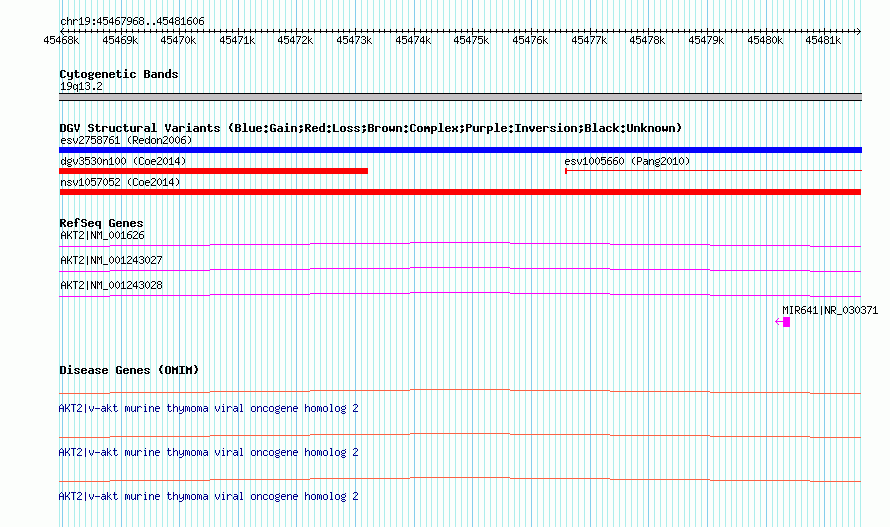The height and width of the screenshot is (527, 890).
Task: Select the AKT2 NM_001243027 magenta transcript line
Action: [x=460, y=269]
